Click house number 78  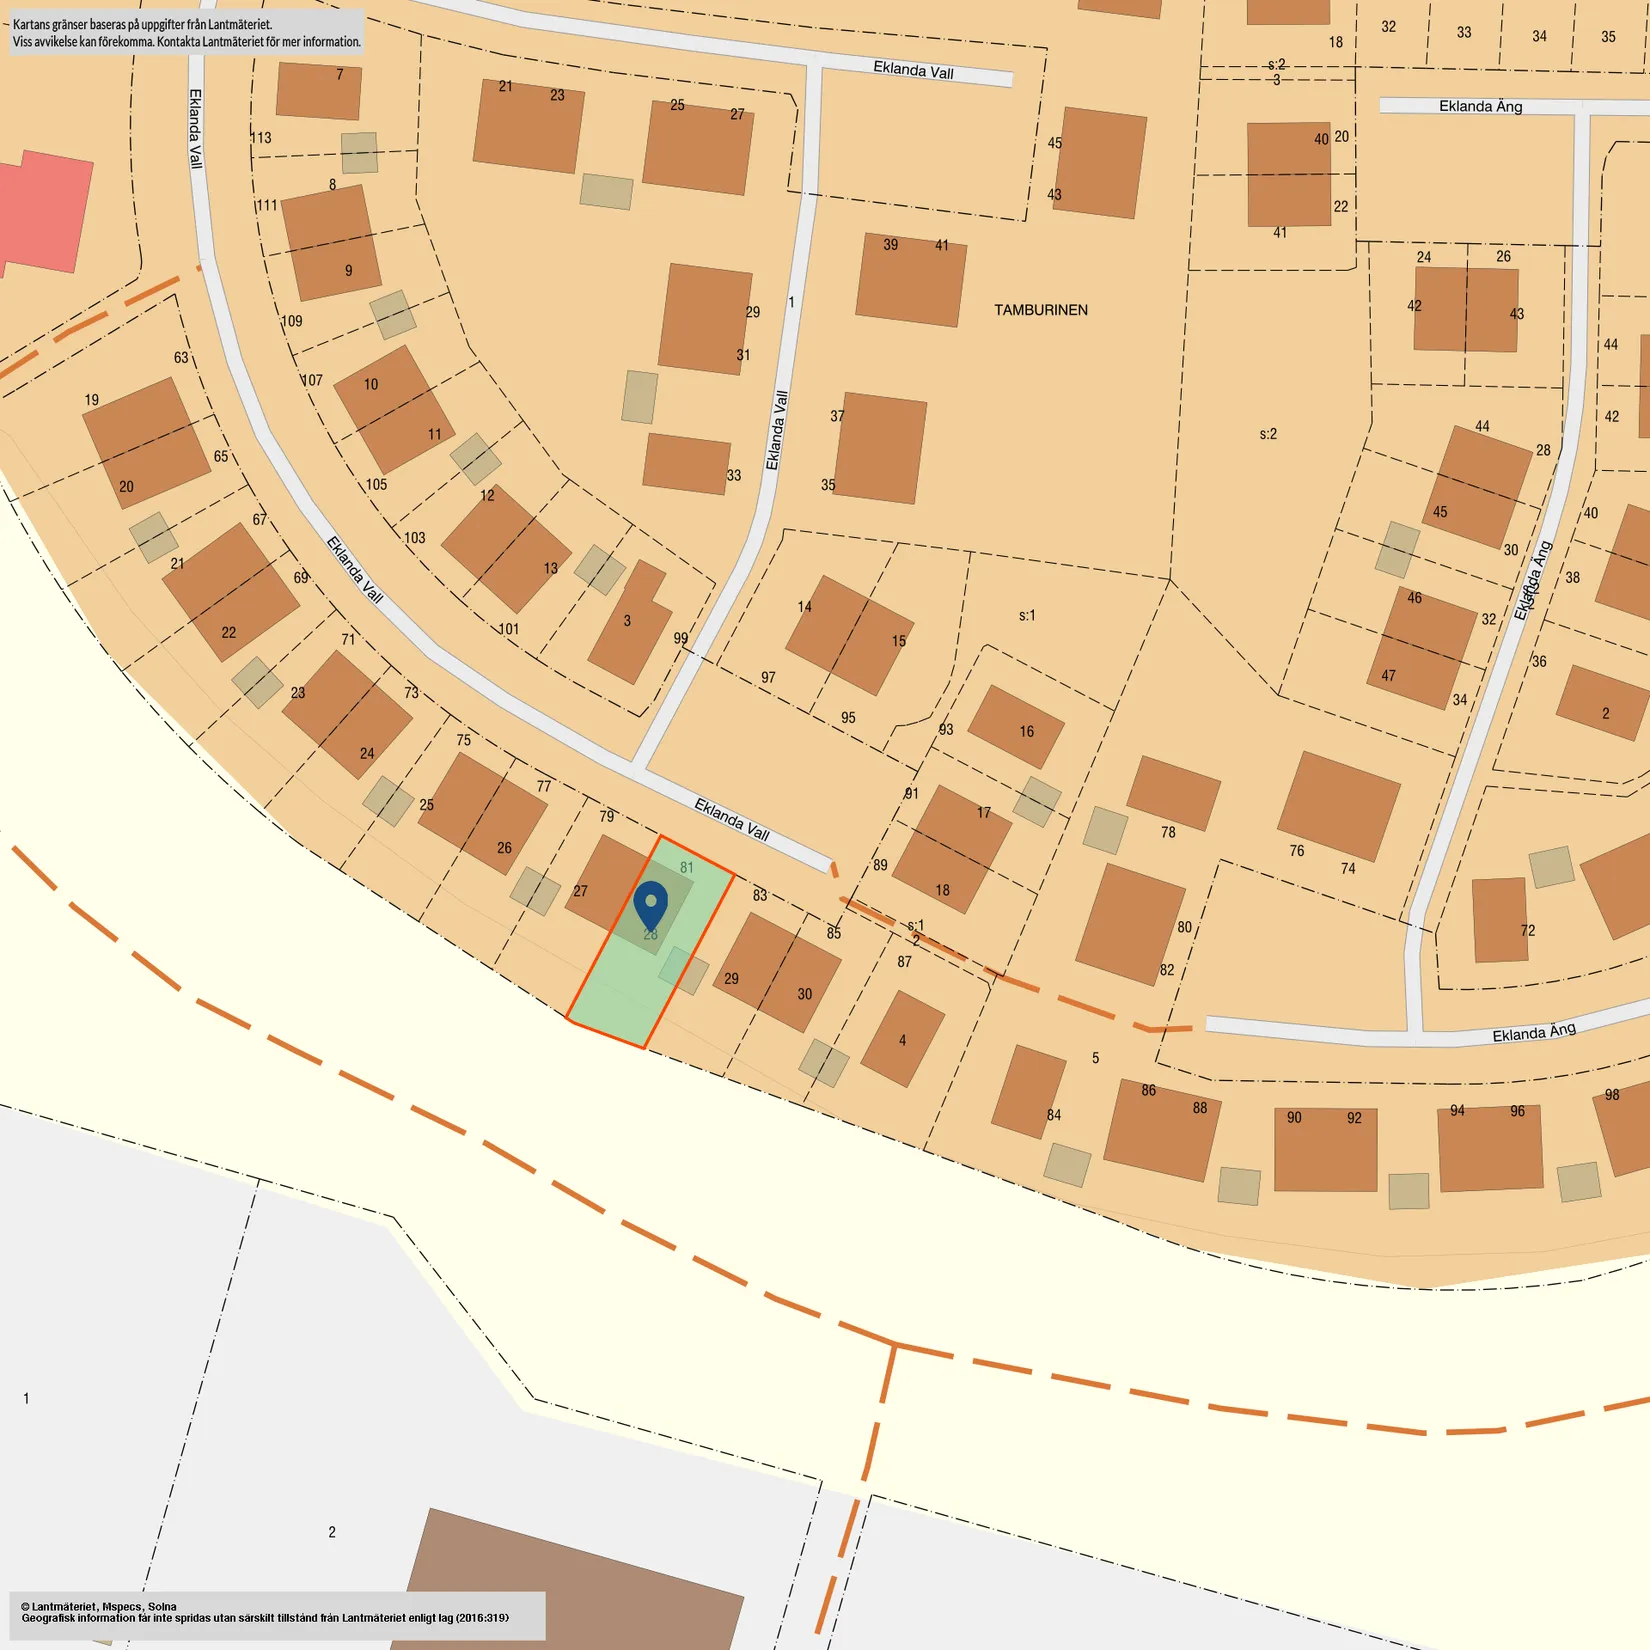point(1173,794)
